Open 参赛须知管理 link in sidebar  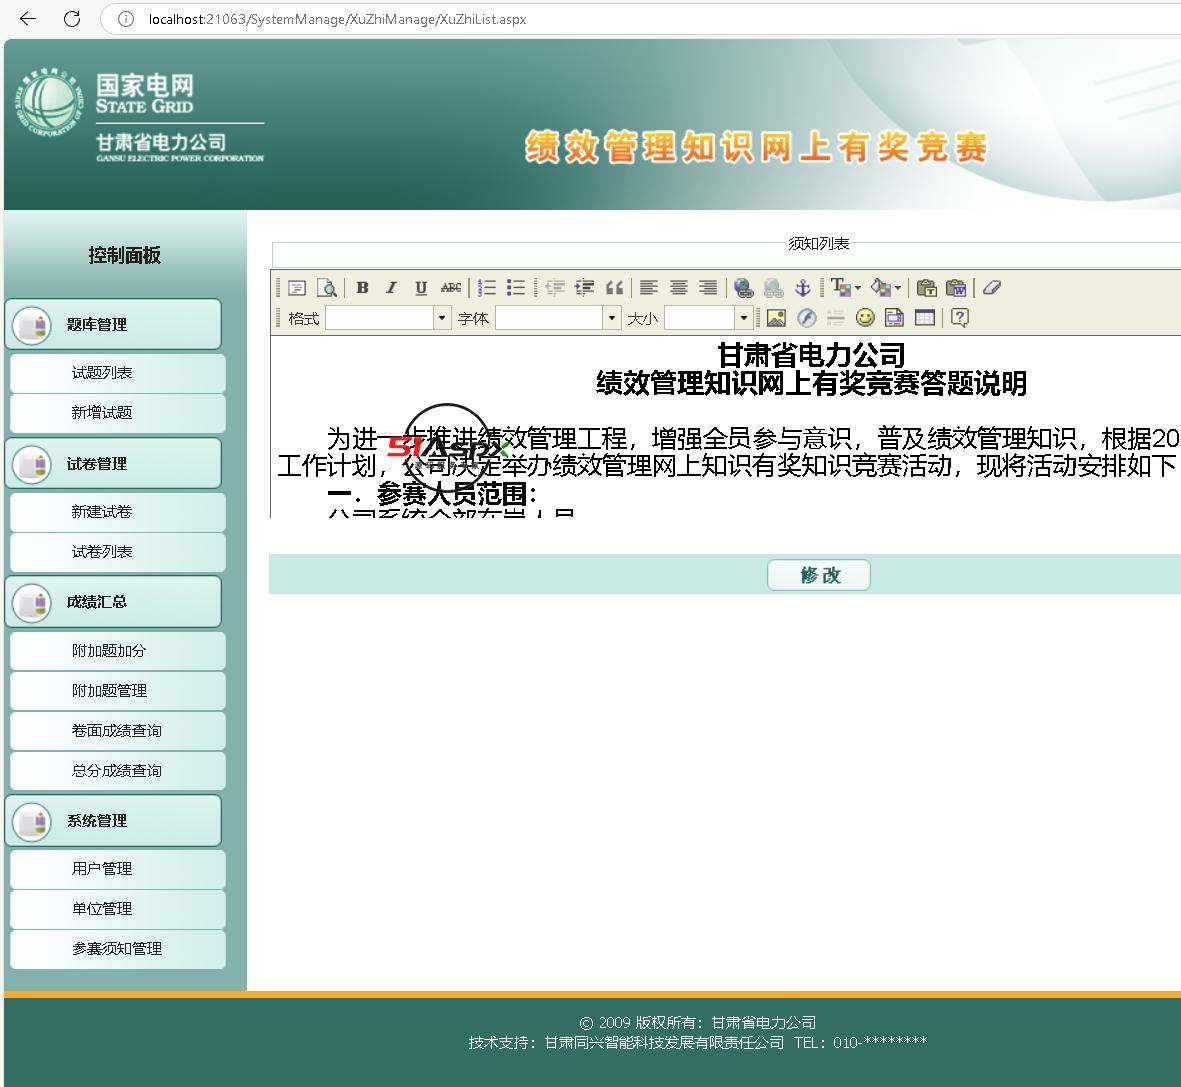pyautogui.click(x=116, y=949)
